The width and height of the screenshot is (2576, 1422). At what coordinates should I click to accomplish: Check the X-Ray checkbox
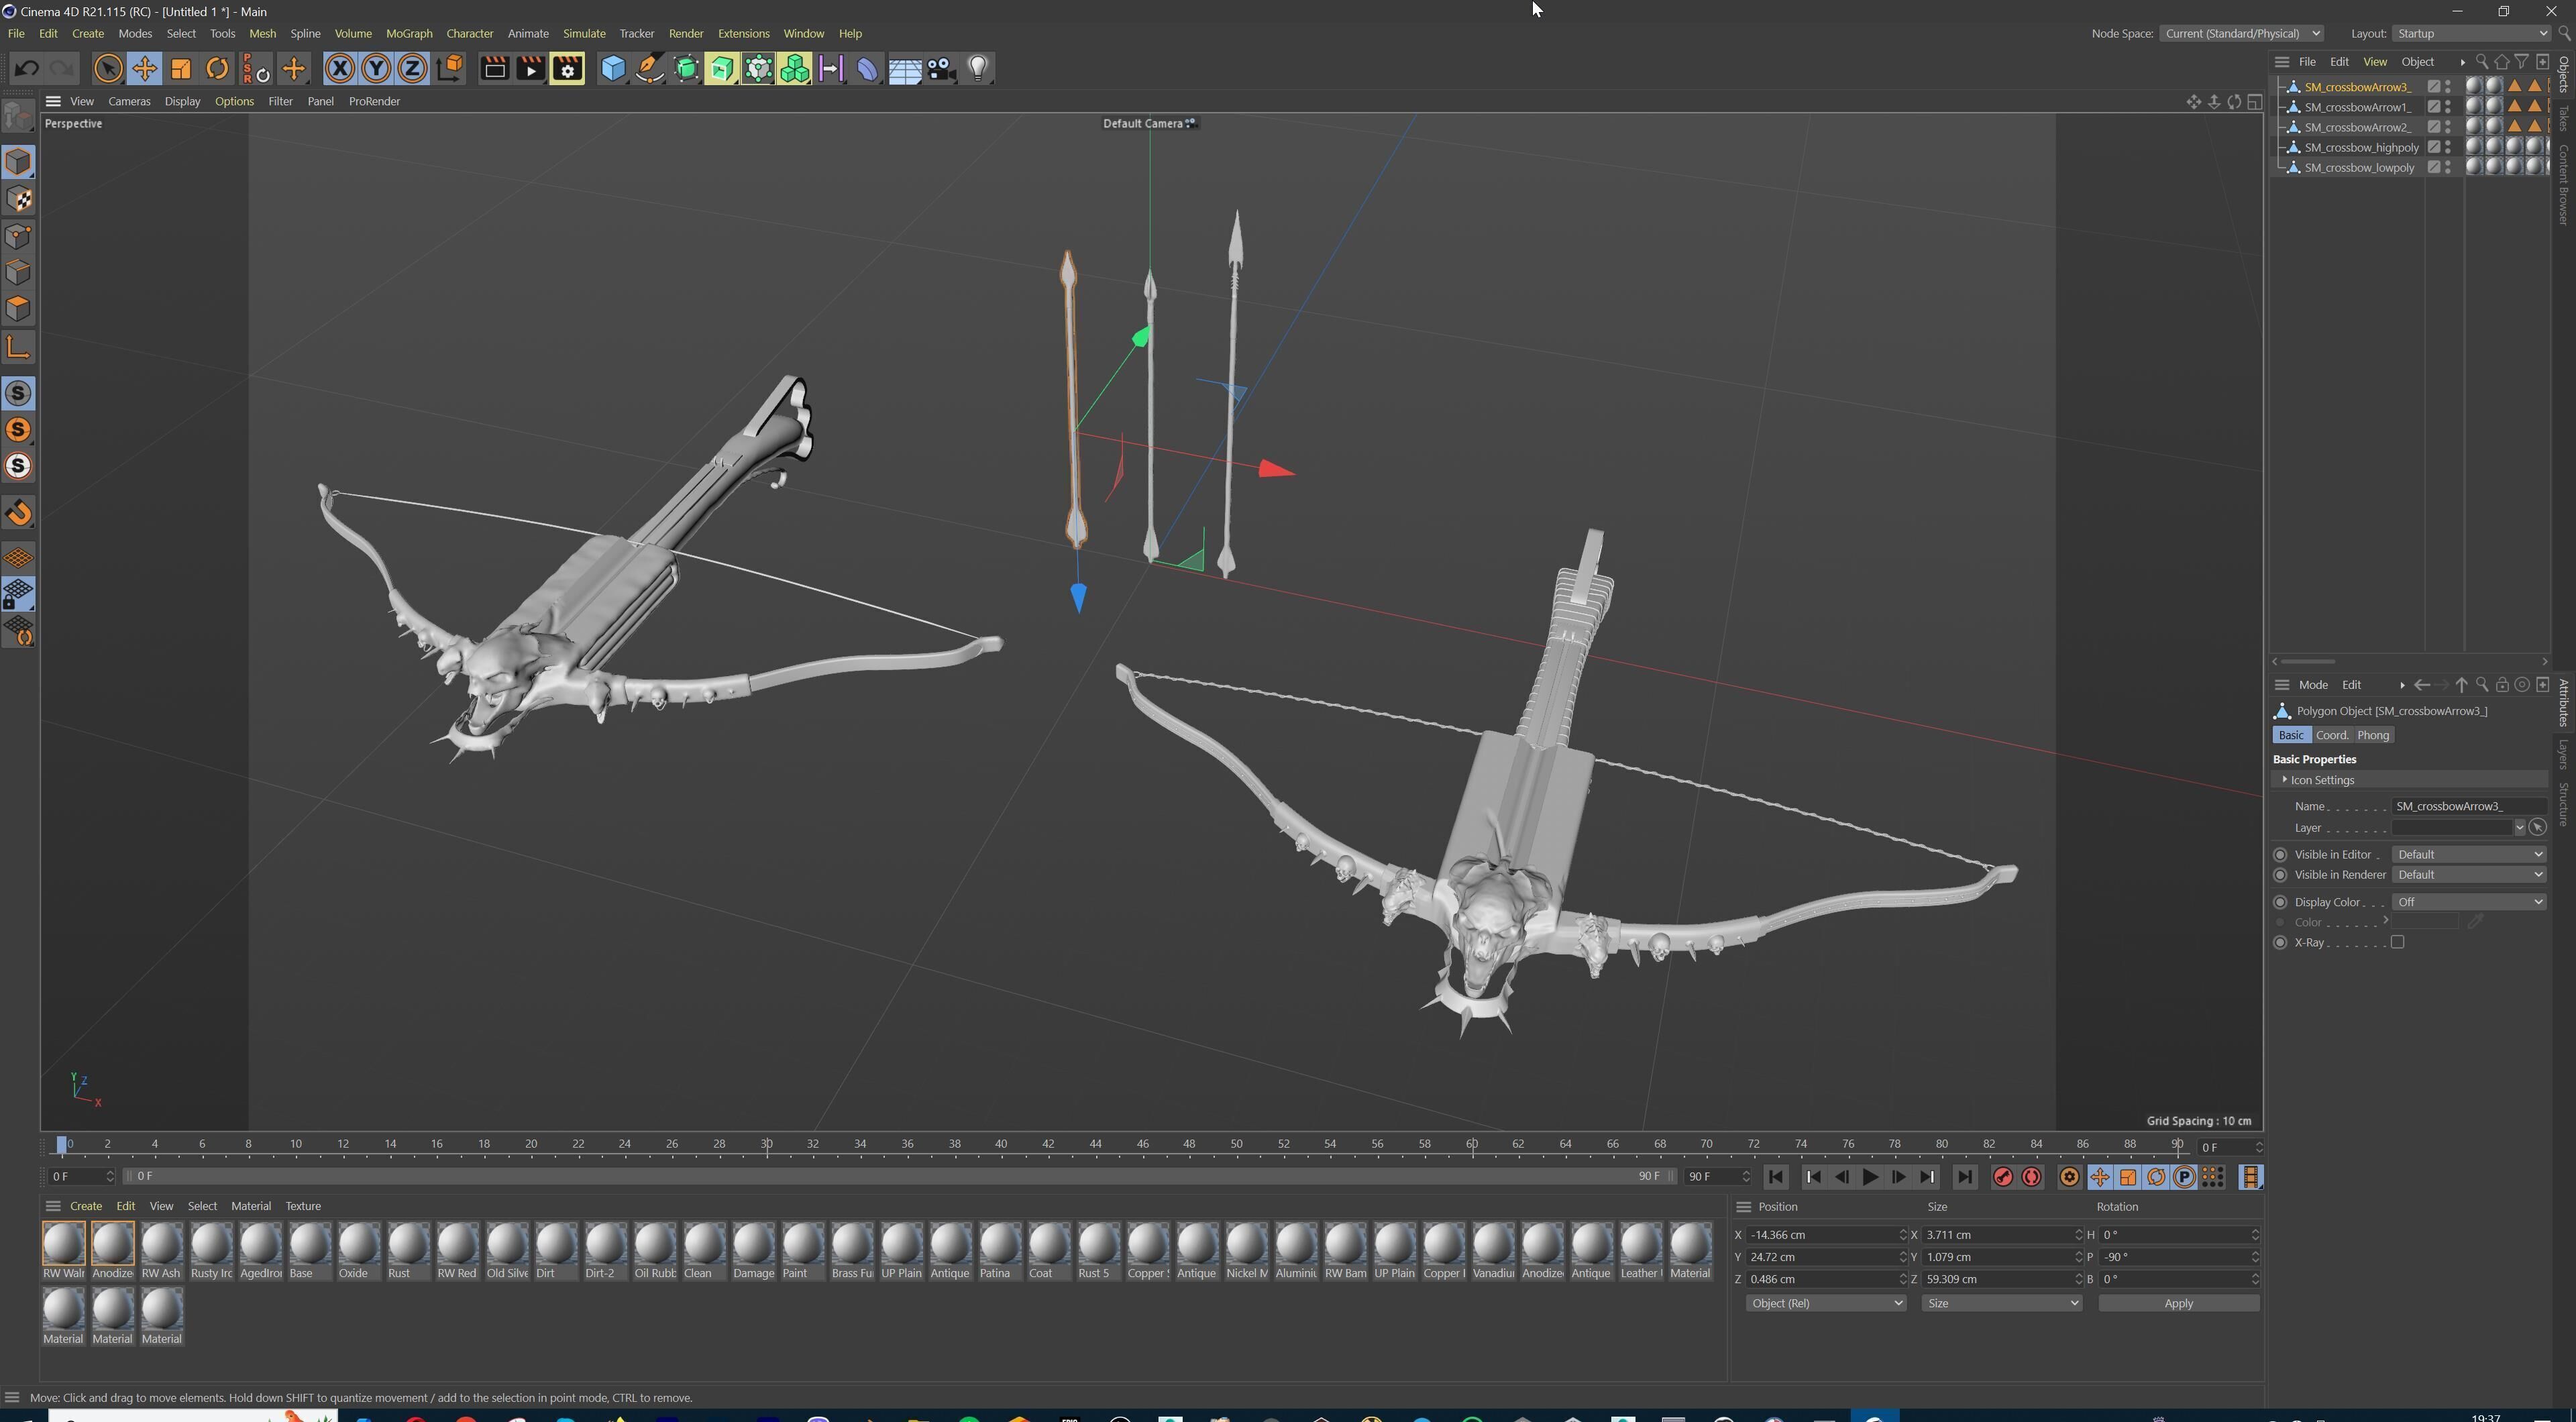(2397, 942)
